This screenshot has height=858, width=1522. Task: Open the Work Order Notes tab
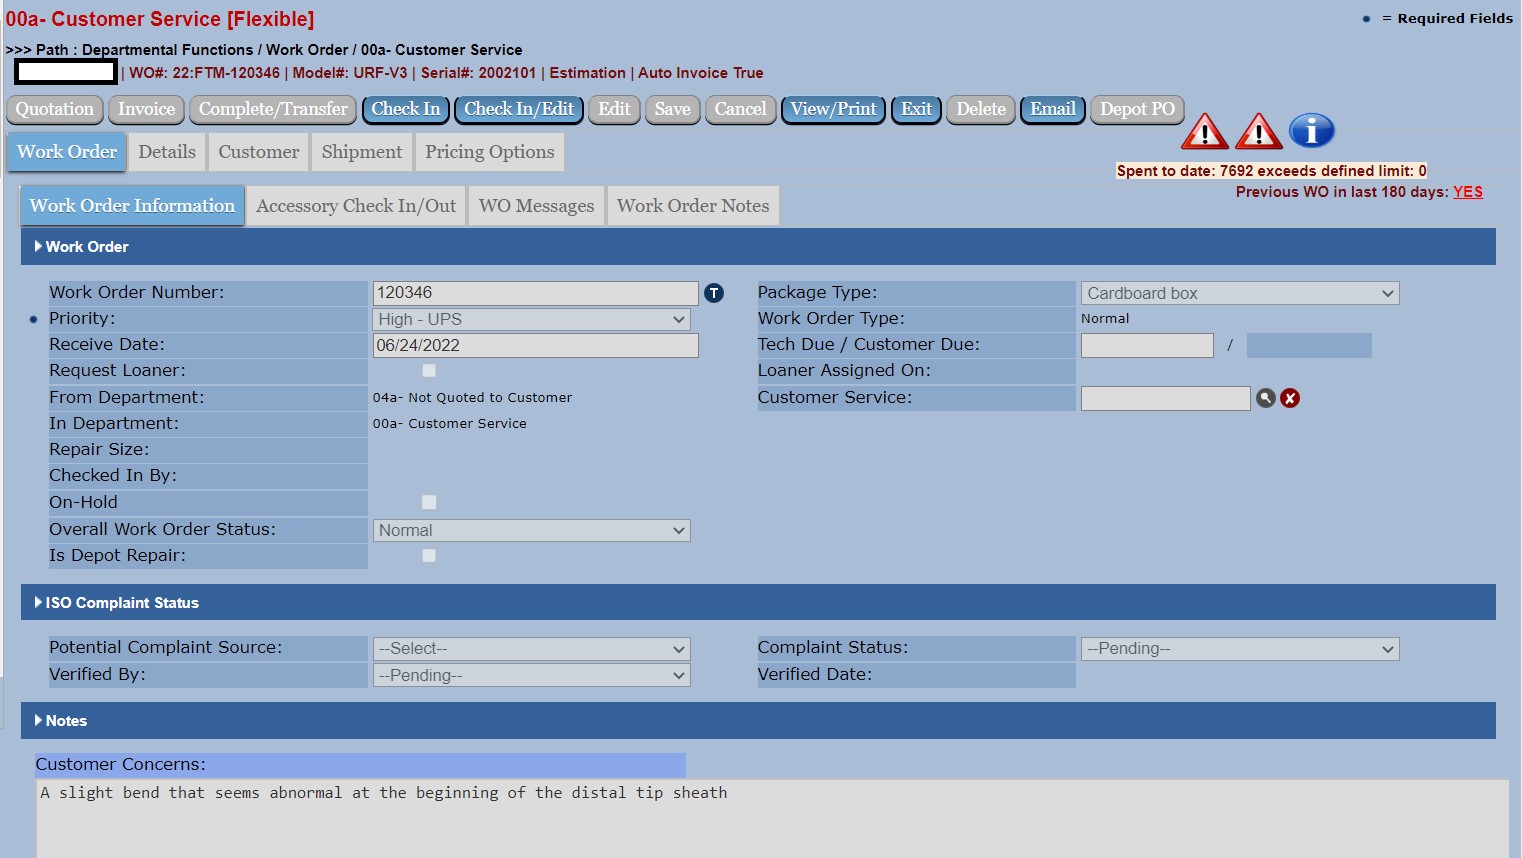tap(692, 206)
